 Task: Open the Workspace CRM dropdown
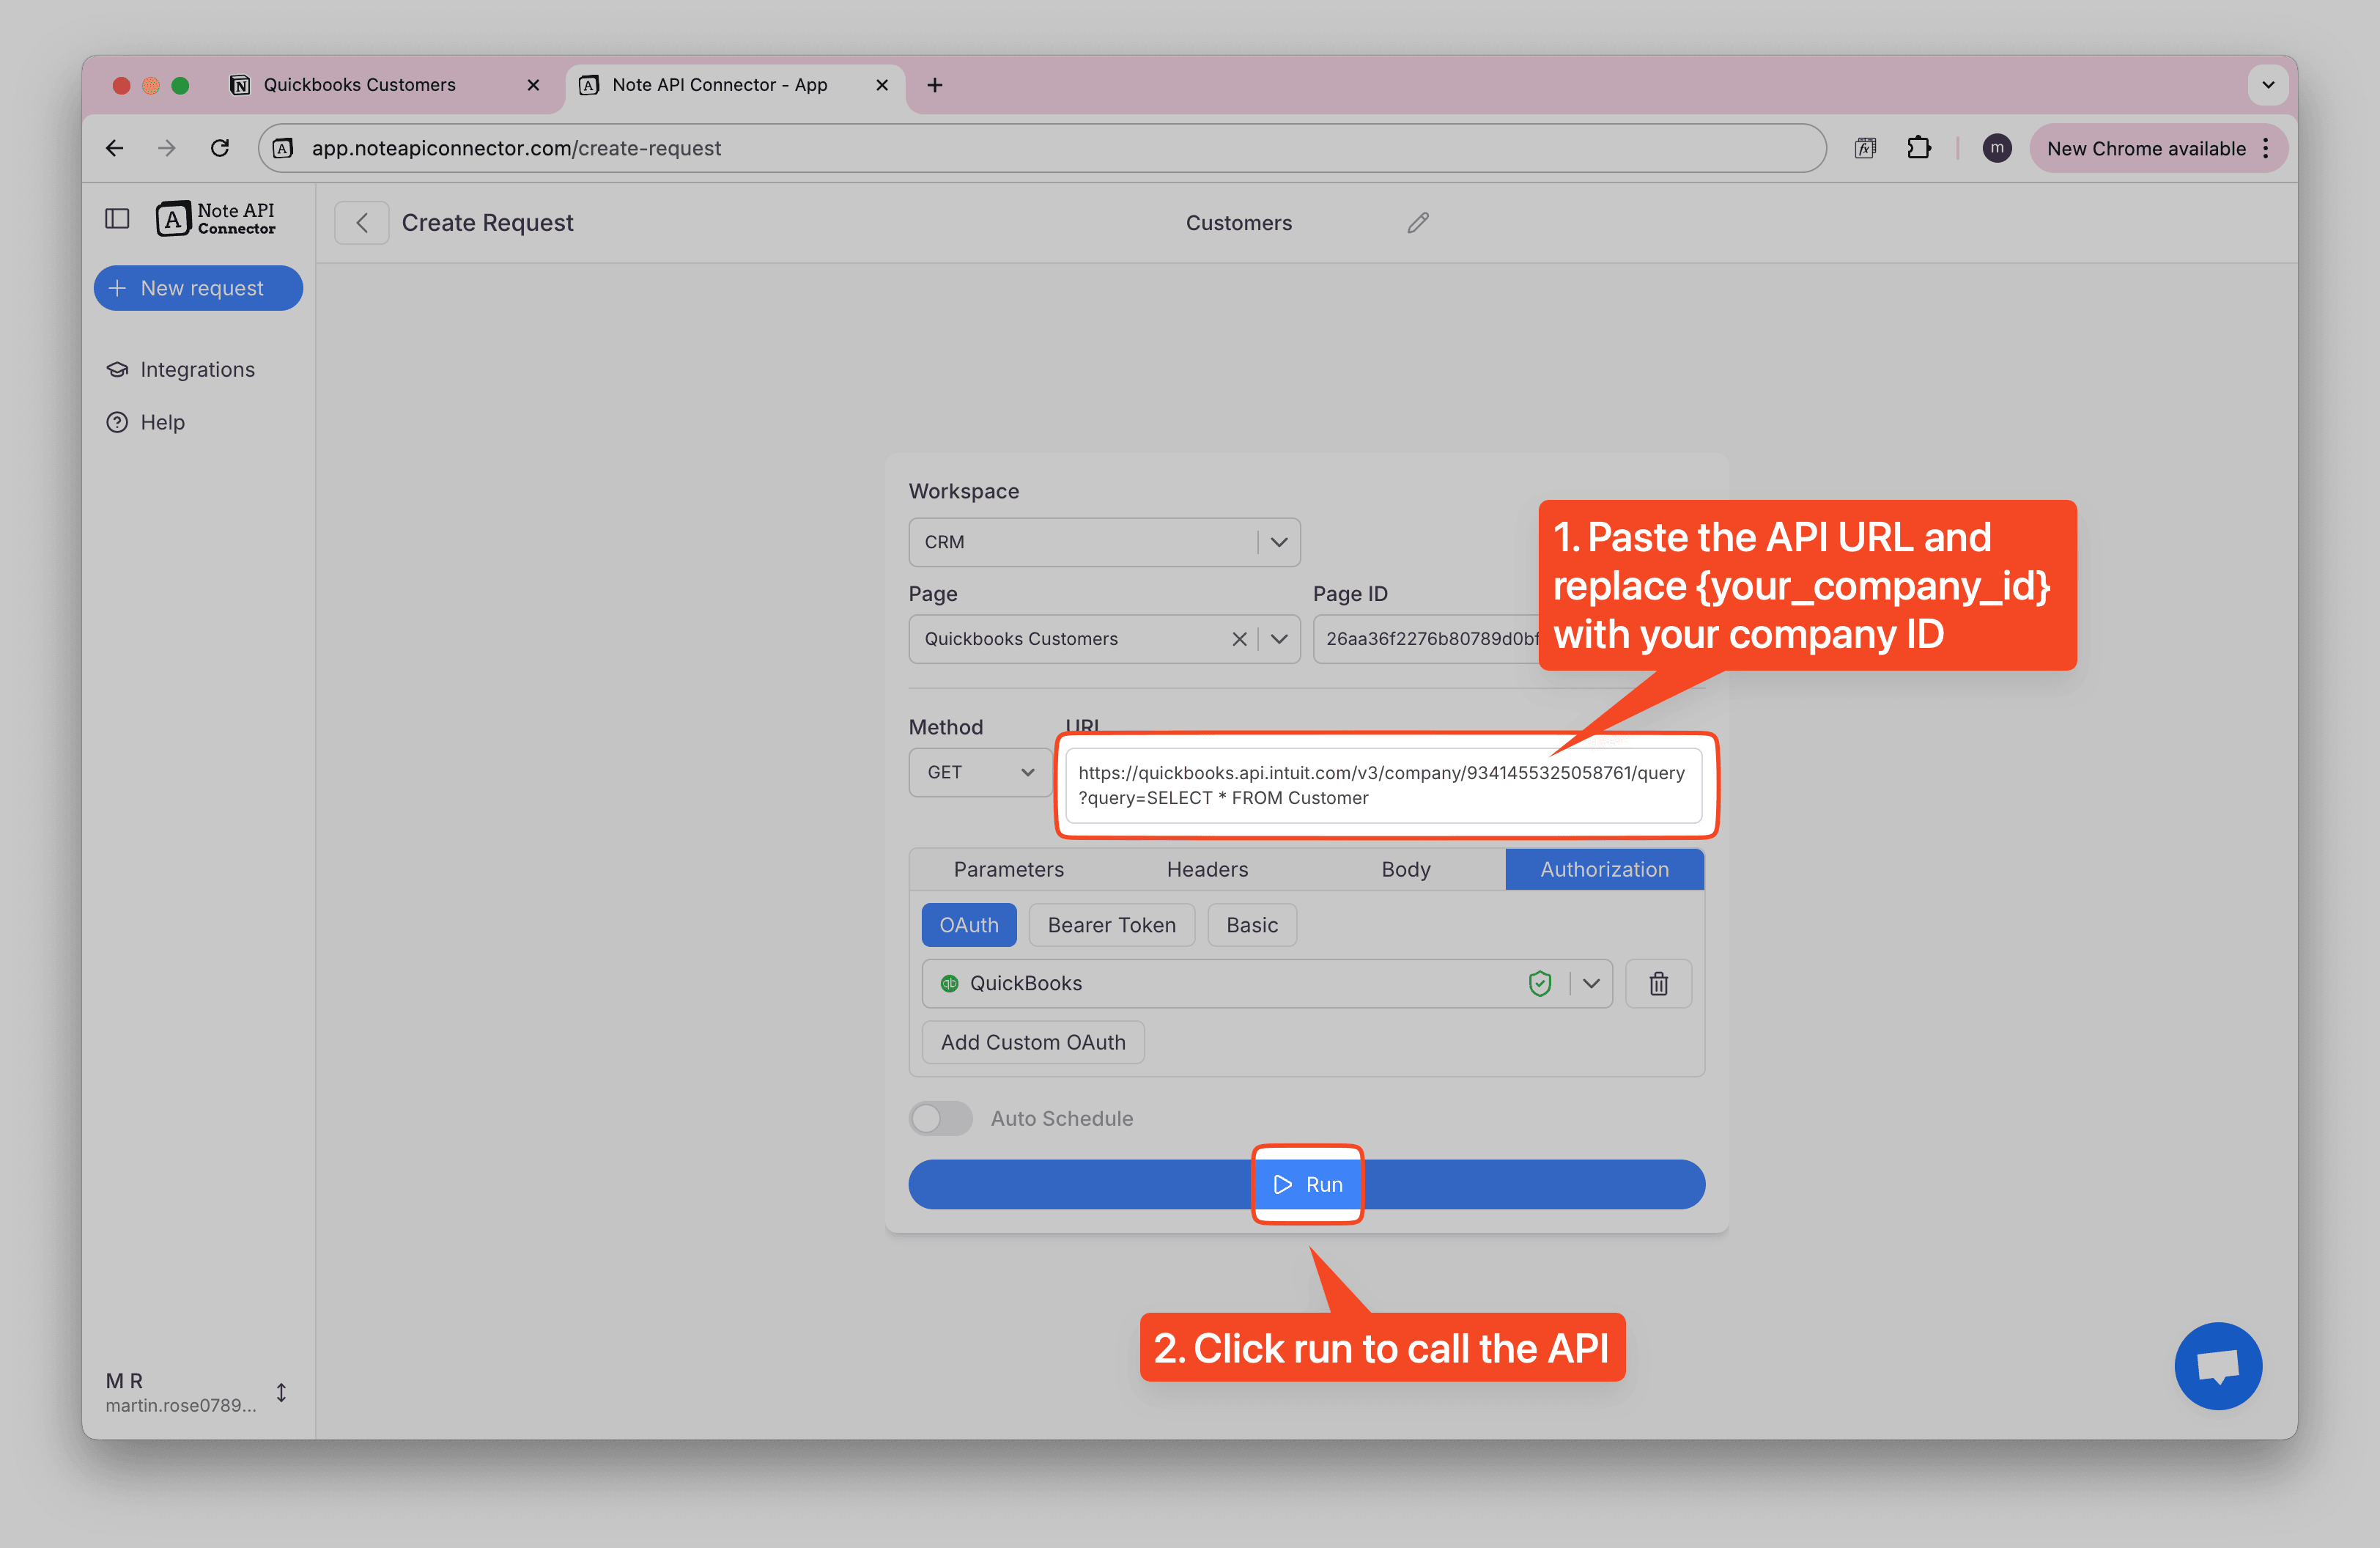coord(1104,542)
